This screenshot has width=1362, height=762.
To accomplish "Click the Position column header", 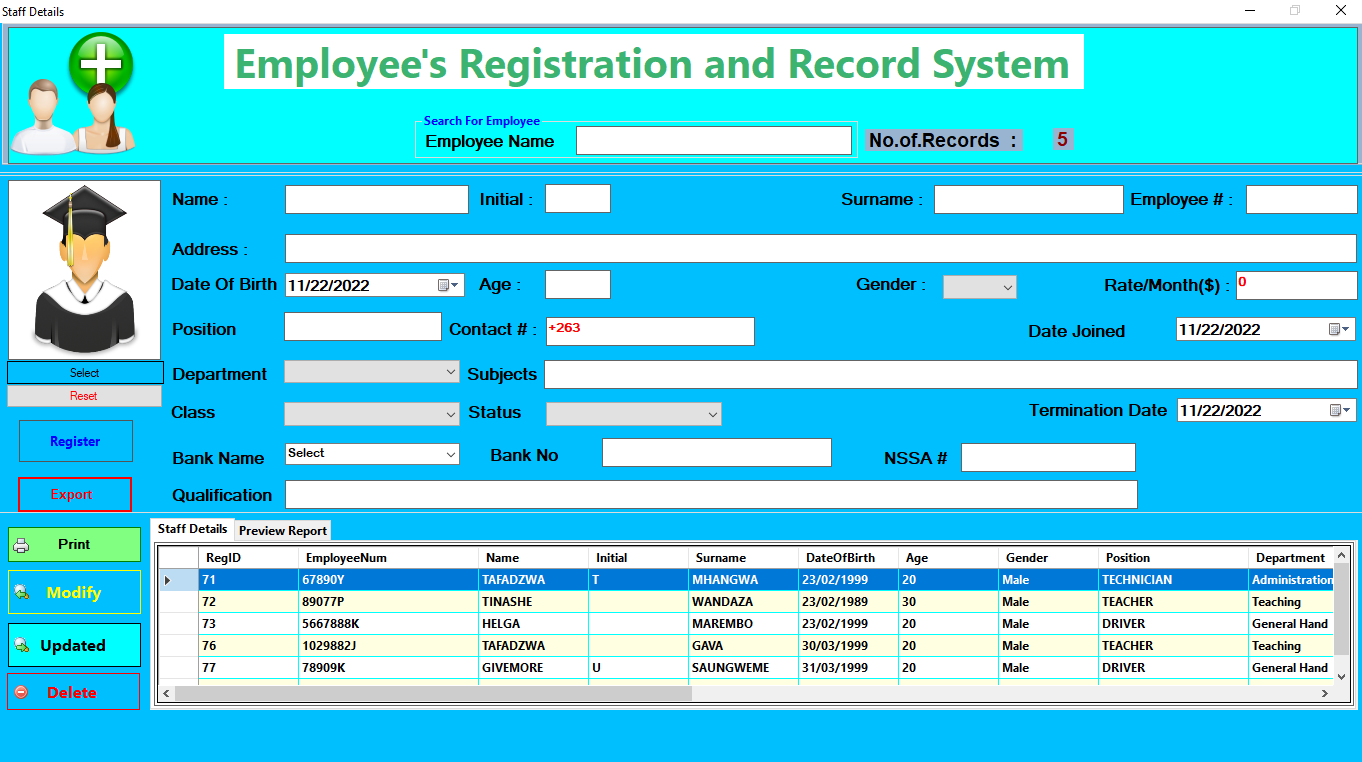I will pyautogui.click(x=1173, y=558).
